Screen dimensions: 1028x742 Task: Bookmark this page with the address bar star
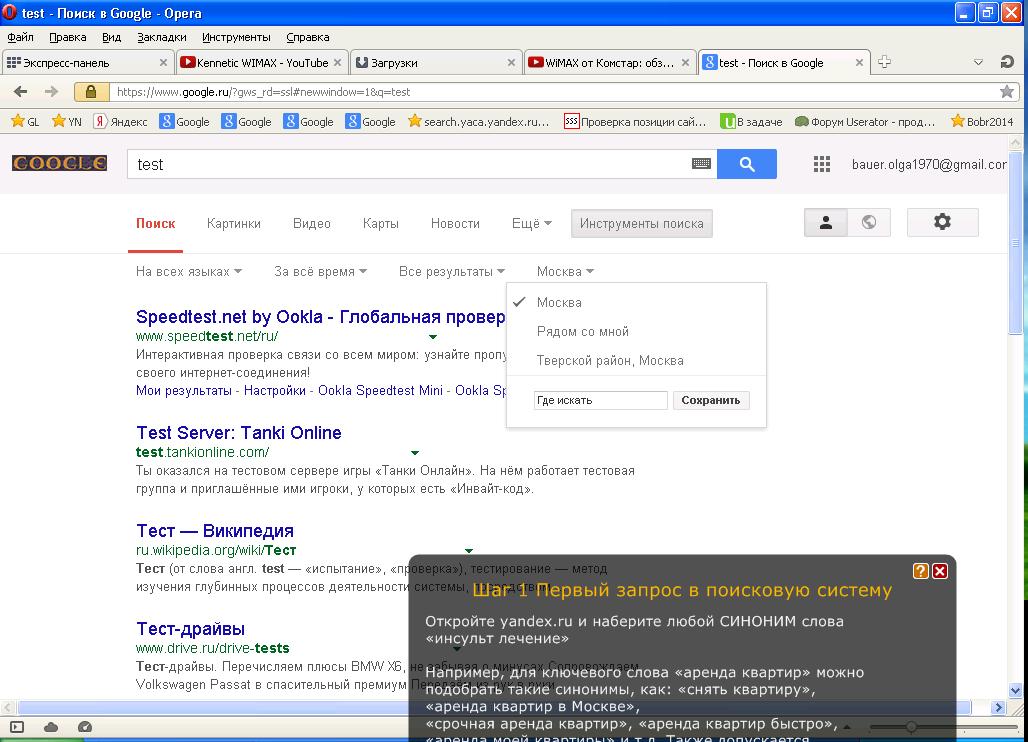[x=1007, y=92]
